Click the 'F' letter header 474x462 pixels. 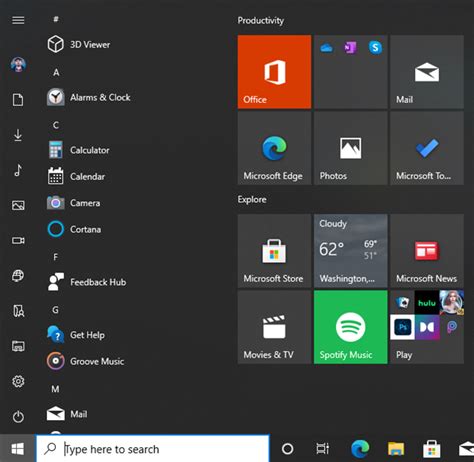click(x=56, y=257)
